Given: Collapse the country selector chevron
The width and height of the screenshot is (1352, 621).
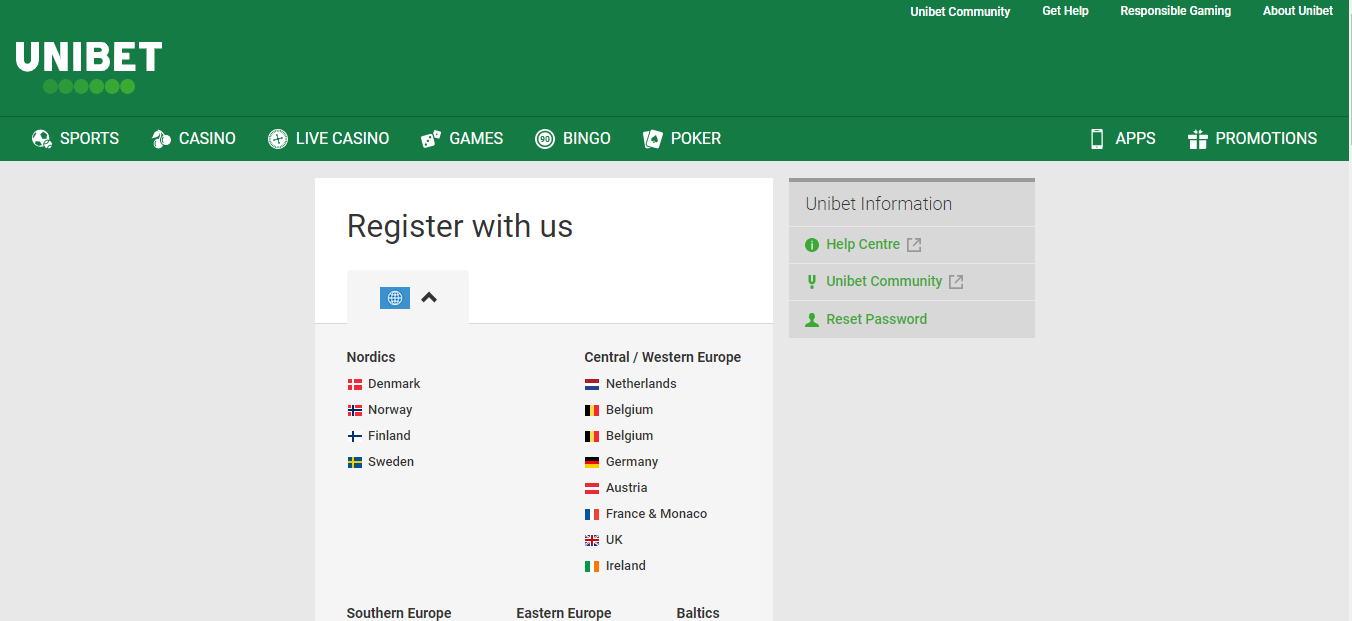Looking at the screenshot, I should coord(429,297).
